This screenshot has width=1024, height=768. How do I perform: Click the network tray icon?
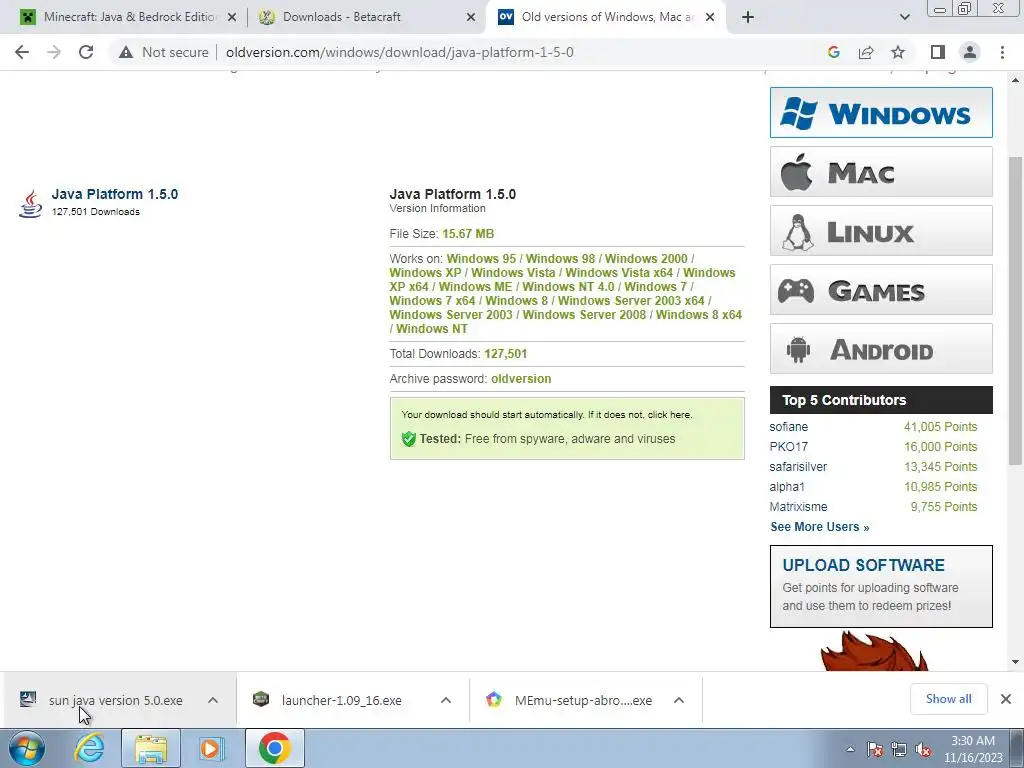click(x=899, y=749)
